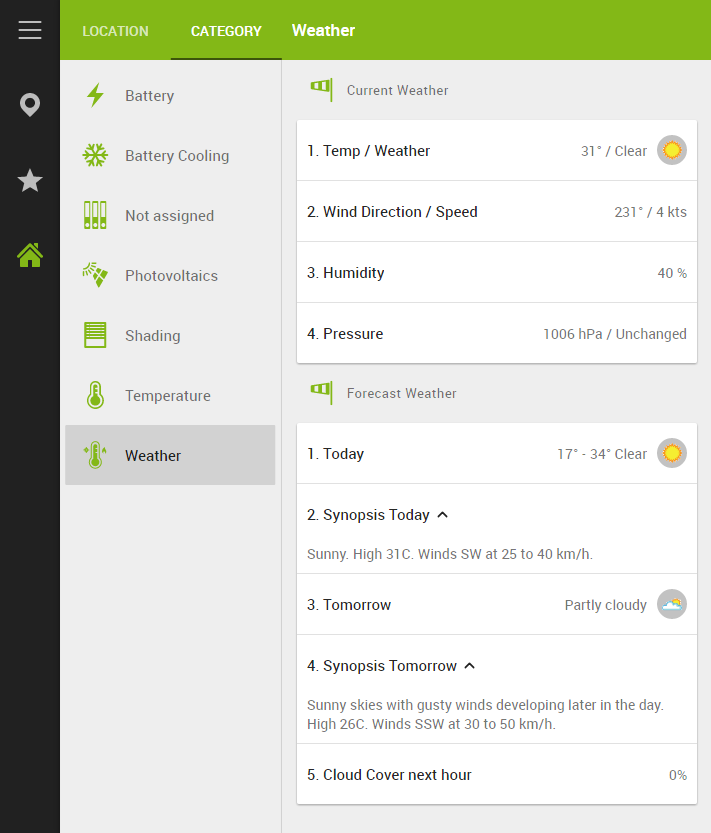This screenshot has width=711, height=833.
Task: Click the Humidity row
Action: click(x=497, y=273)
